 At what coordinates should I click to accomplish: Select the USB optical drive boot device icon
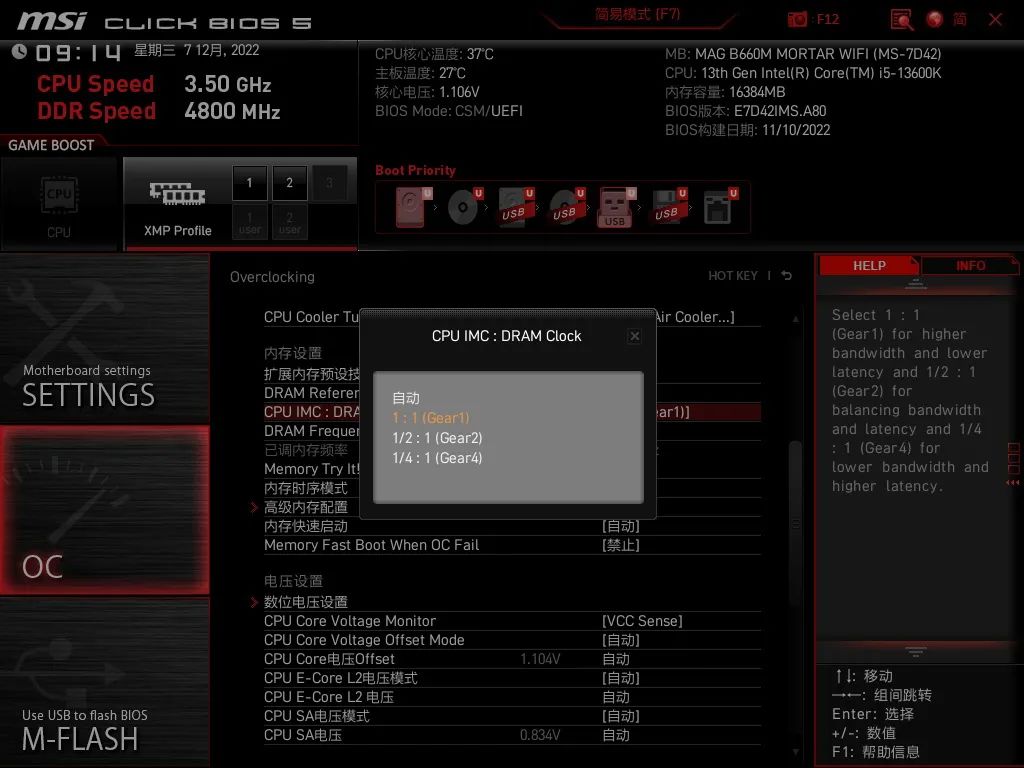[567, 206]
